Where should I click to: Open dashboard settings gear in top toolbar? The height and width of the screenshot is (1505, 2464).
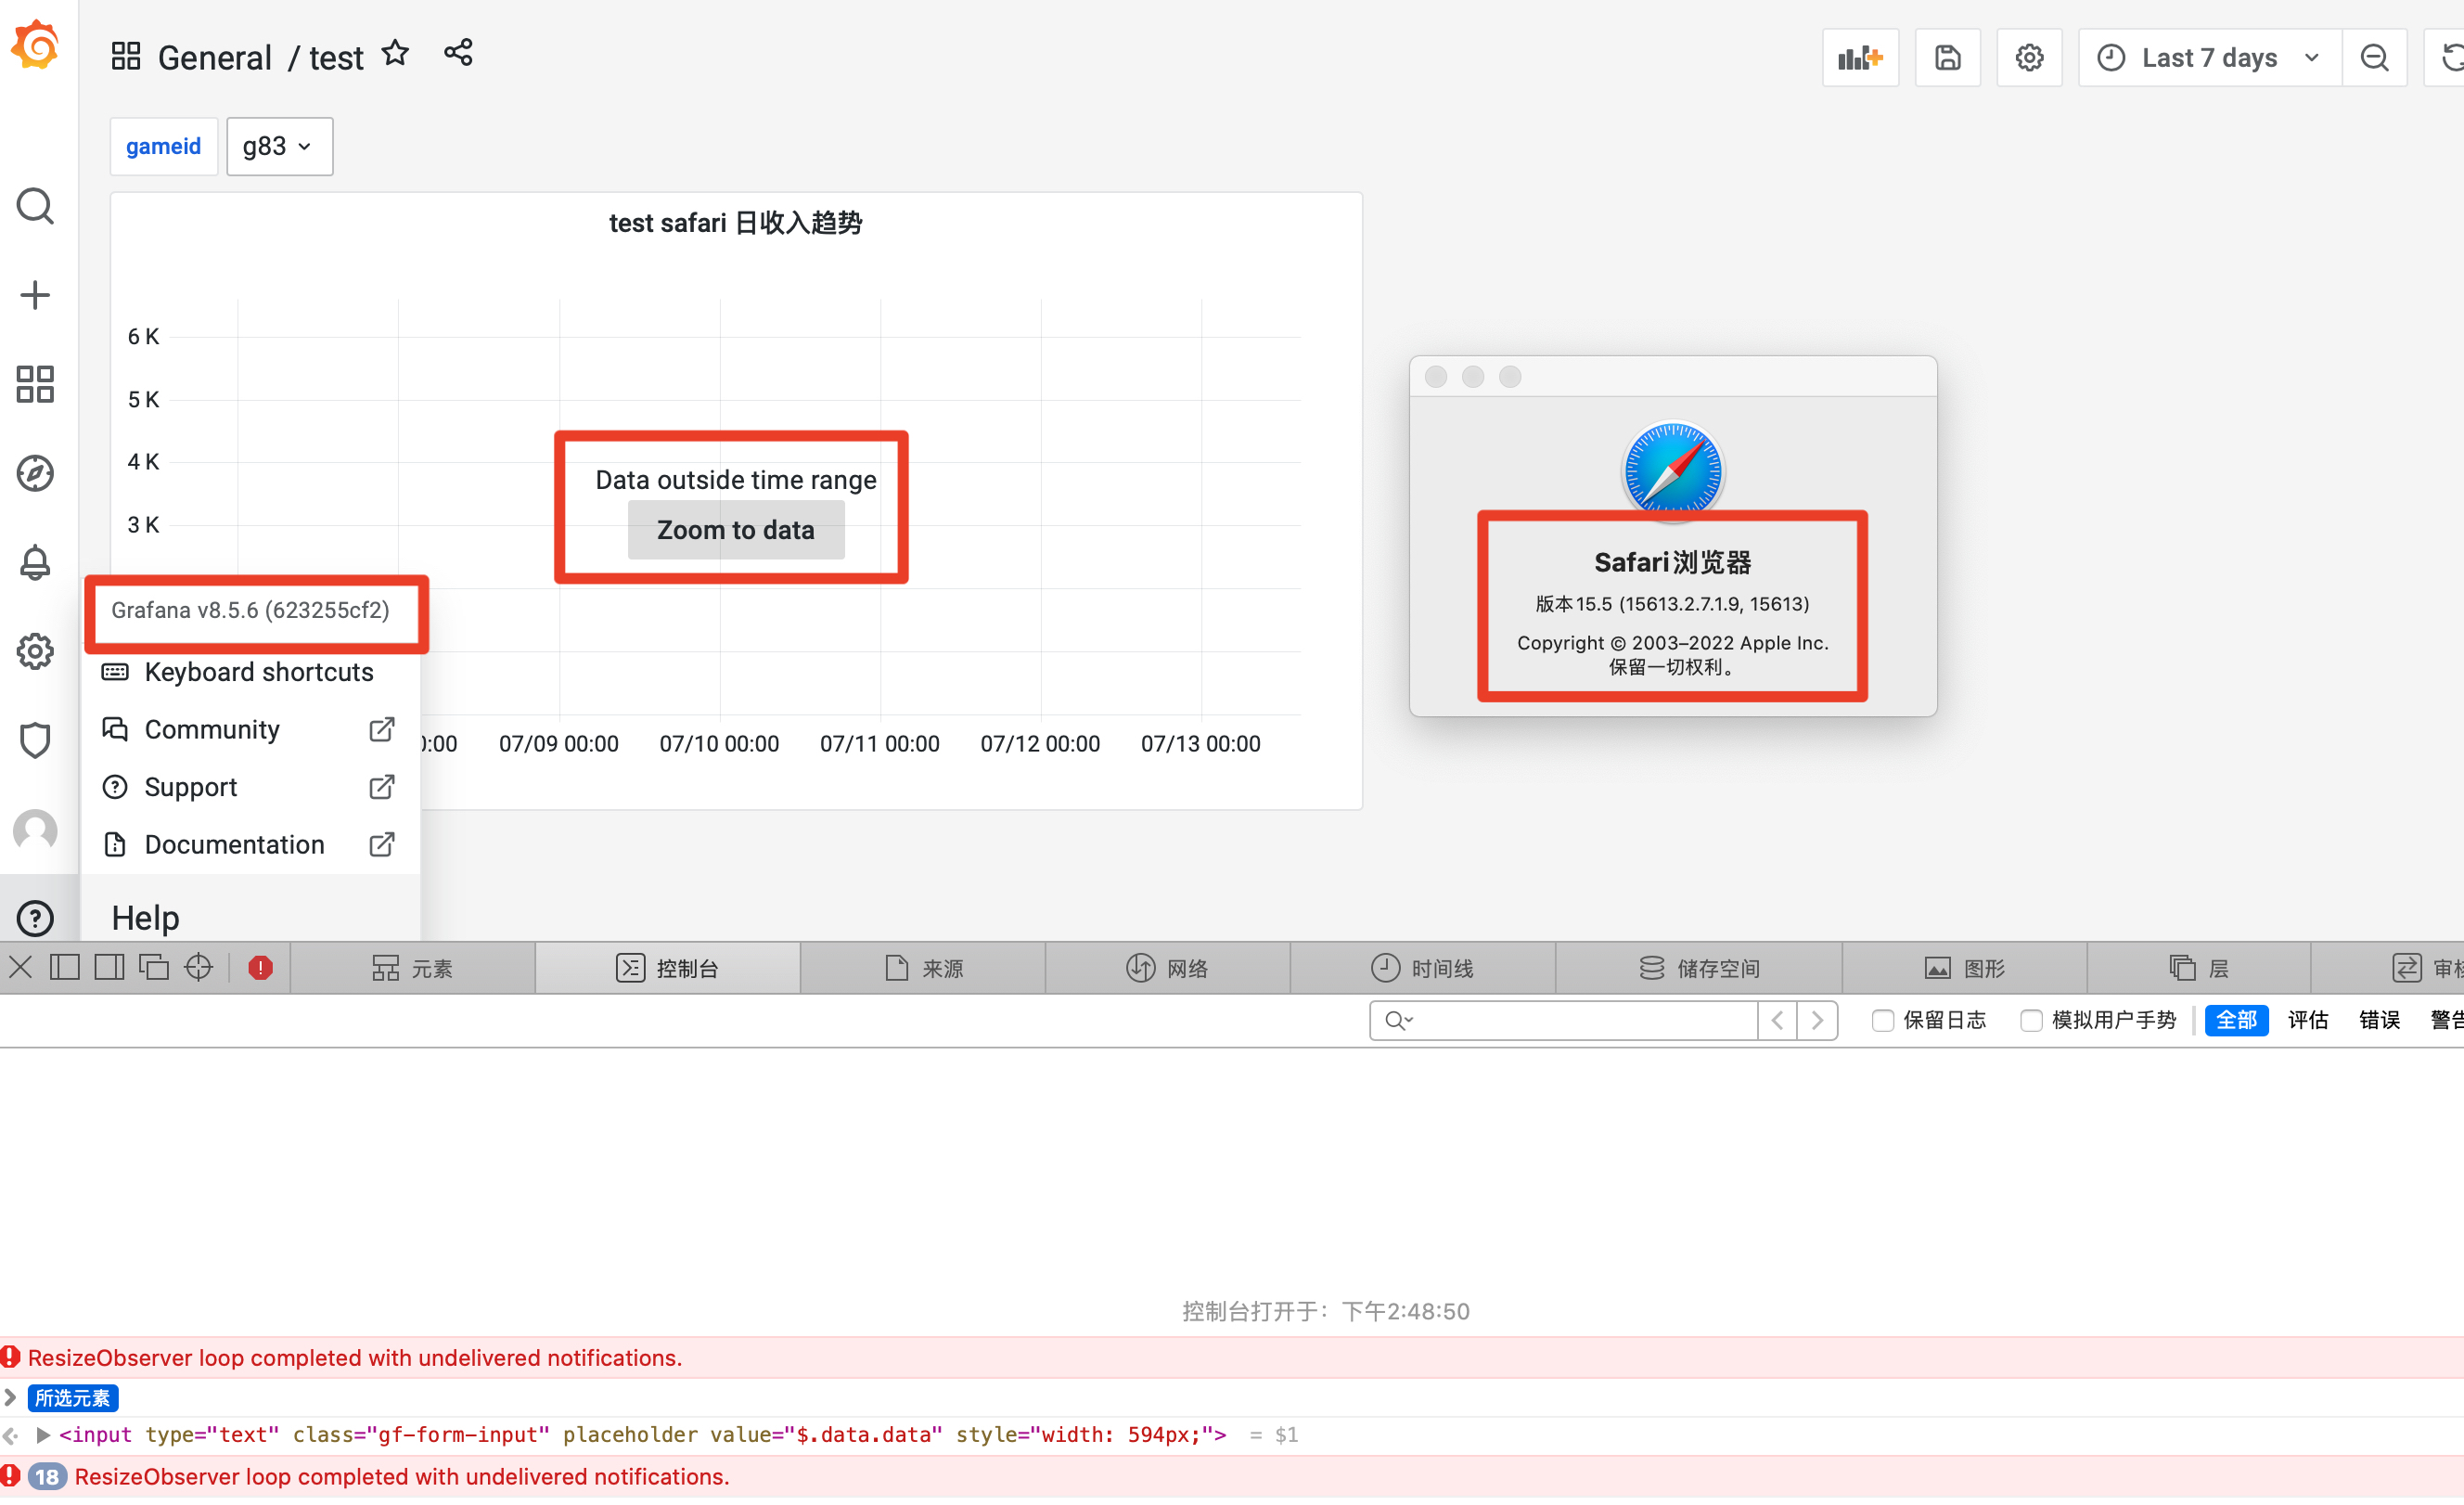pos(2029,57)
